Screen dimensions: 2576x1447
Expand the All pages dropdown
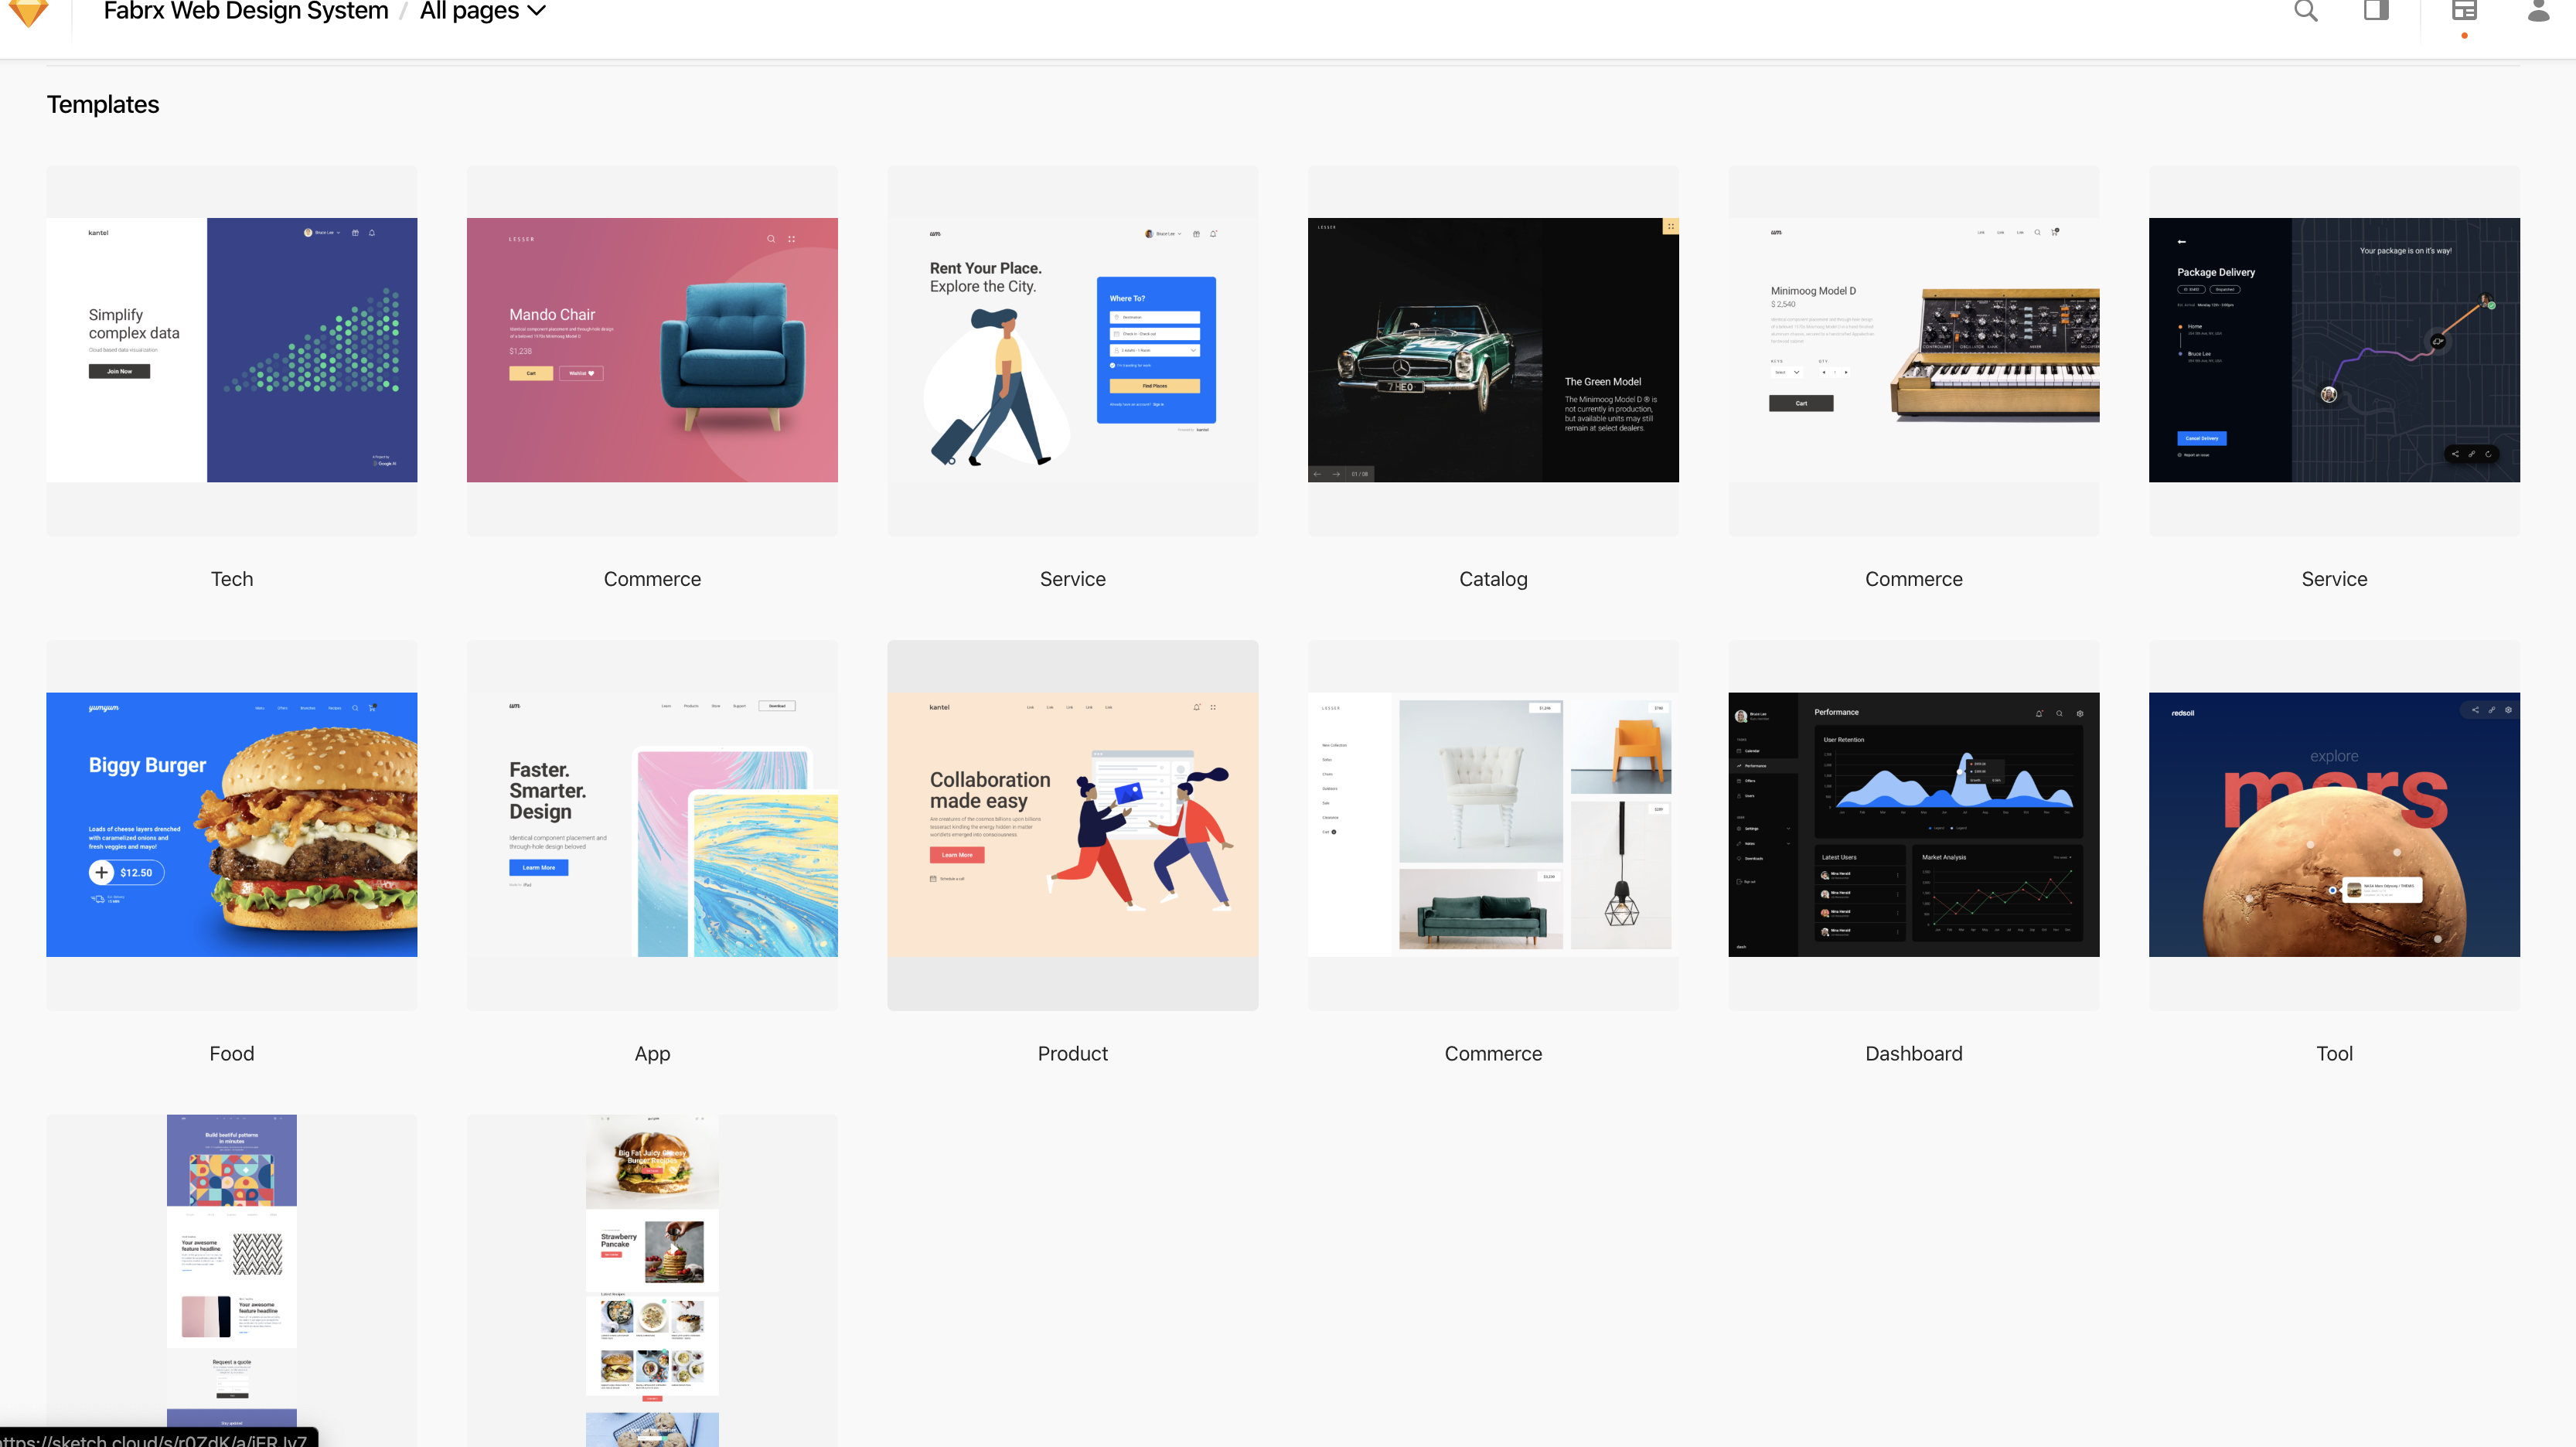coord(483,11)
